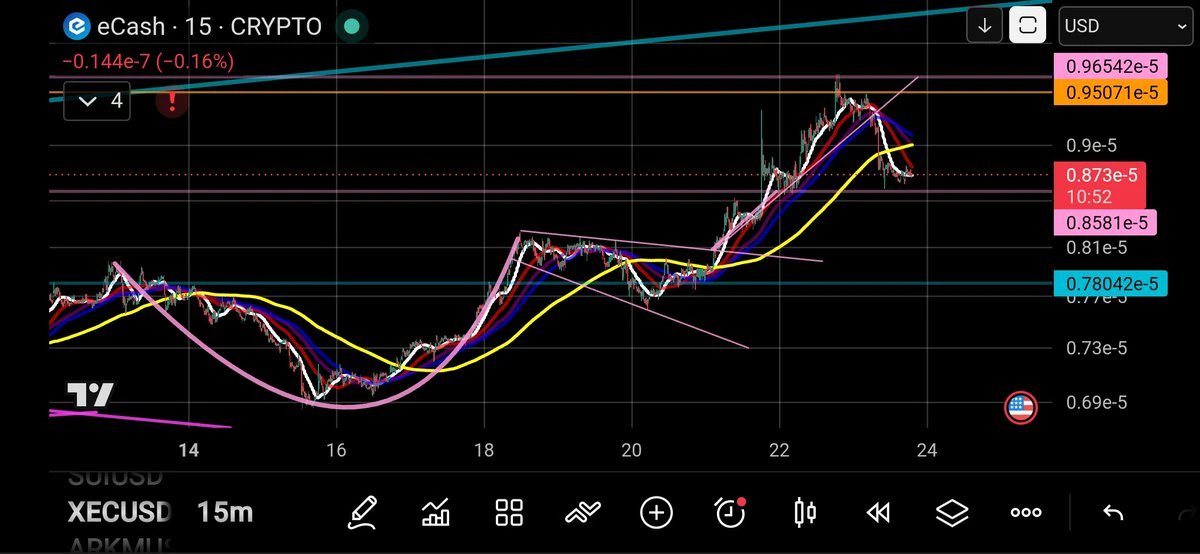Image resolution: width=1200 pixels, height=554 pixels.
Task: Tap the add plus circle icon
Action: [656, 513]
